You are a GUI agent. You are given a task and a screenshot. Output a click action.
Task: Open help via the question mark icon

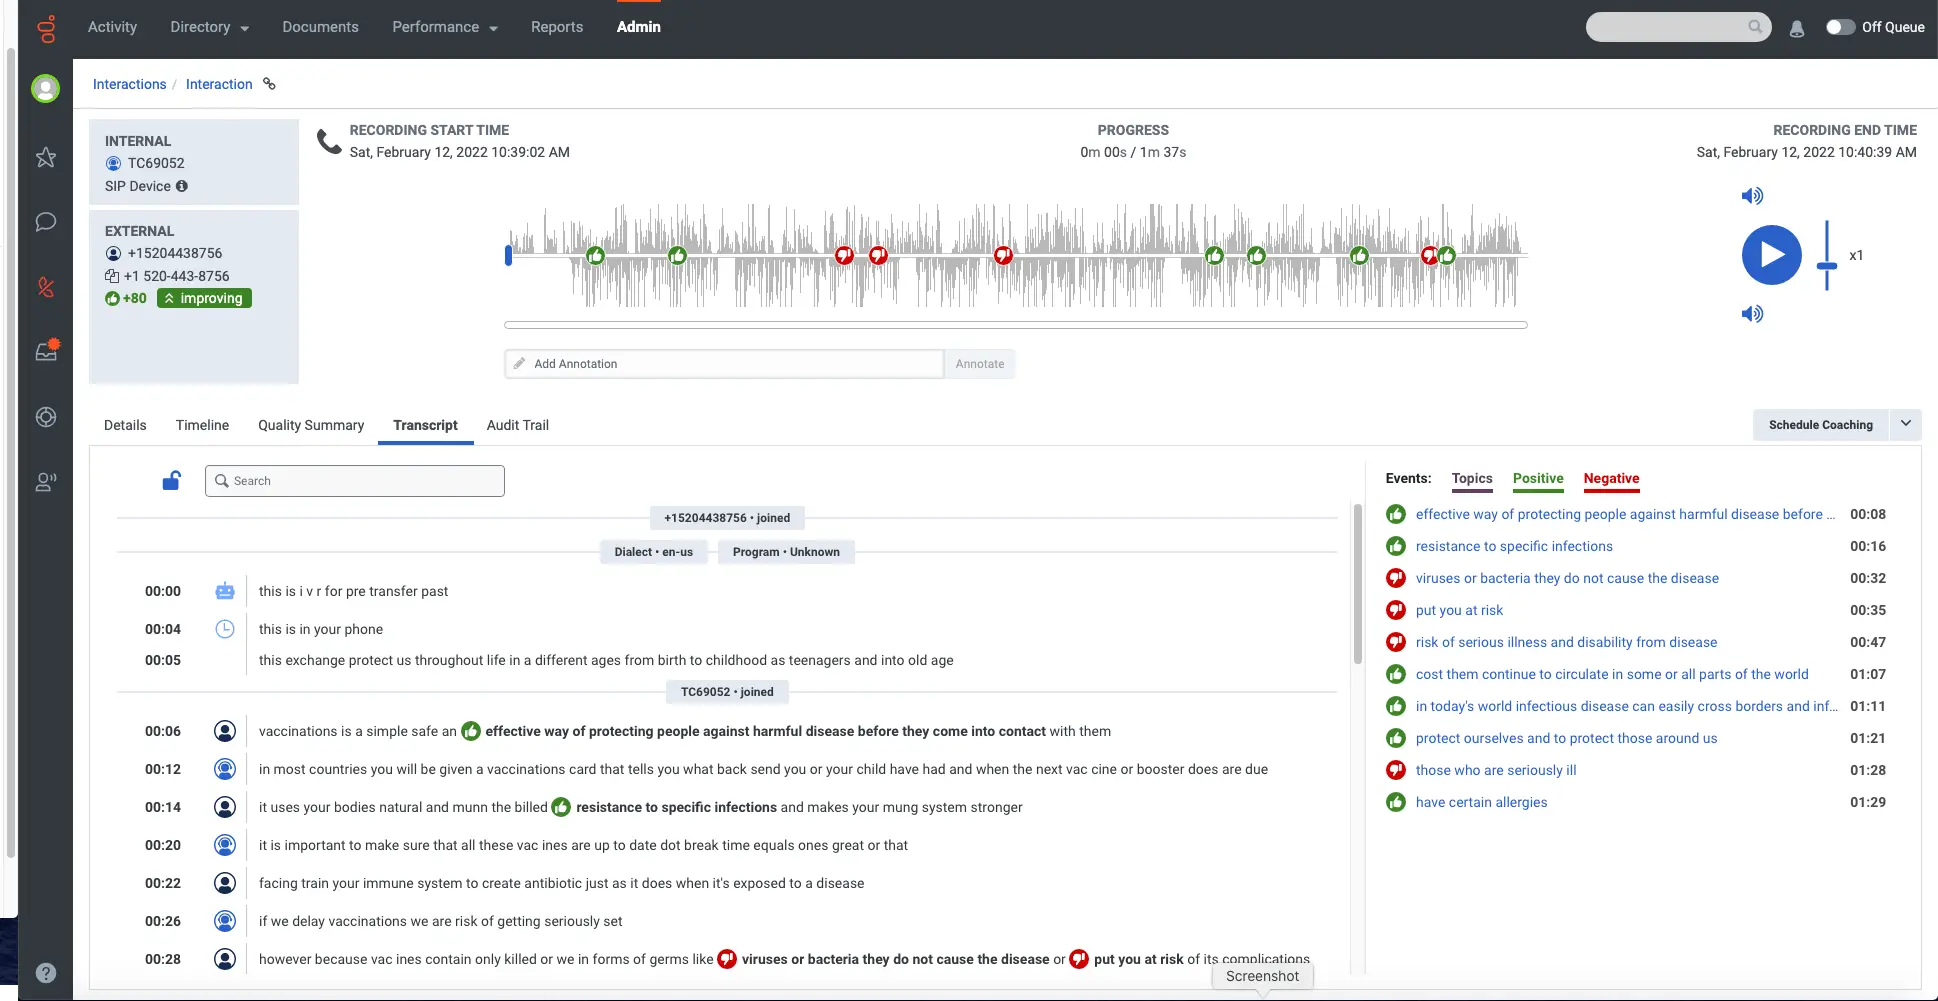point(46,971)
